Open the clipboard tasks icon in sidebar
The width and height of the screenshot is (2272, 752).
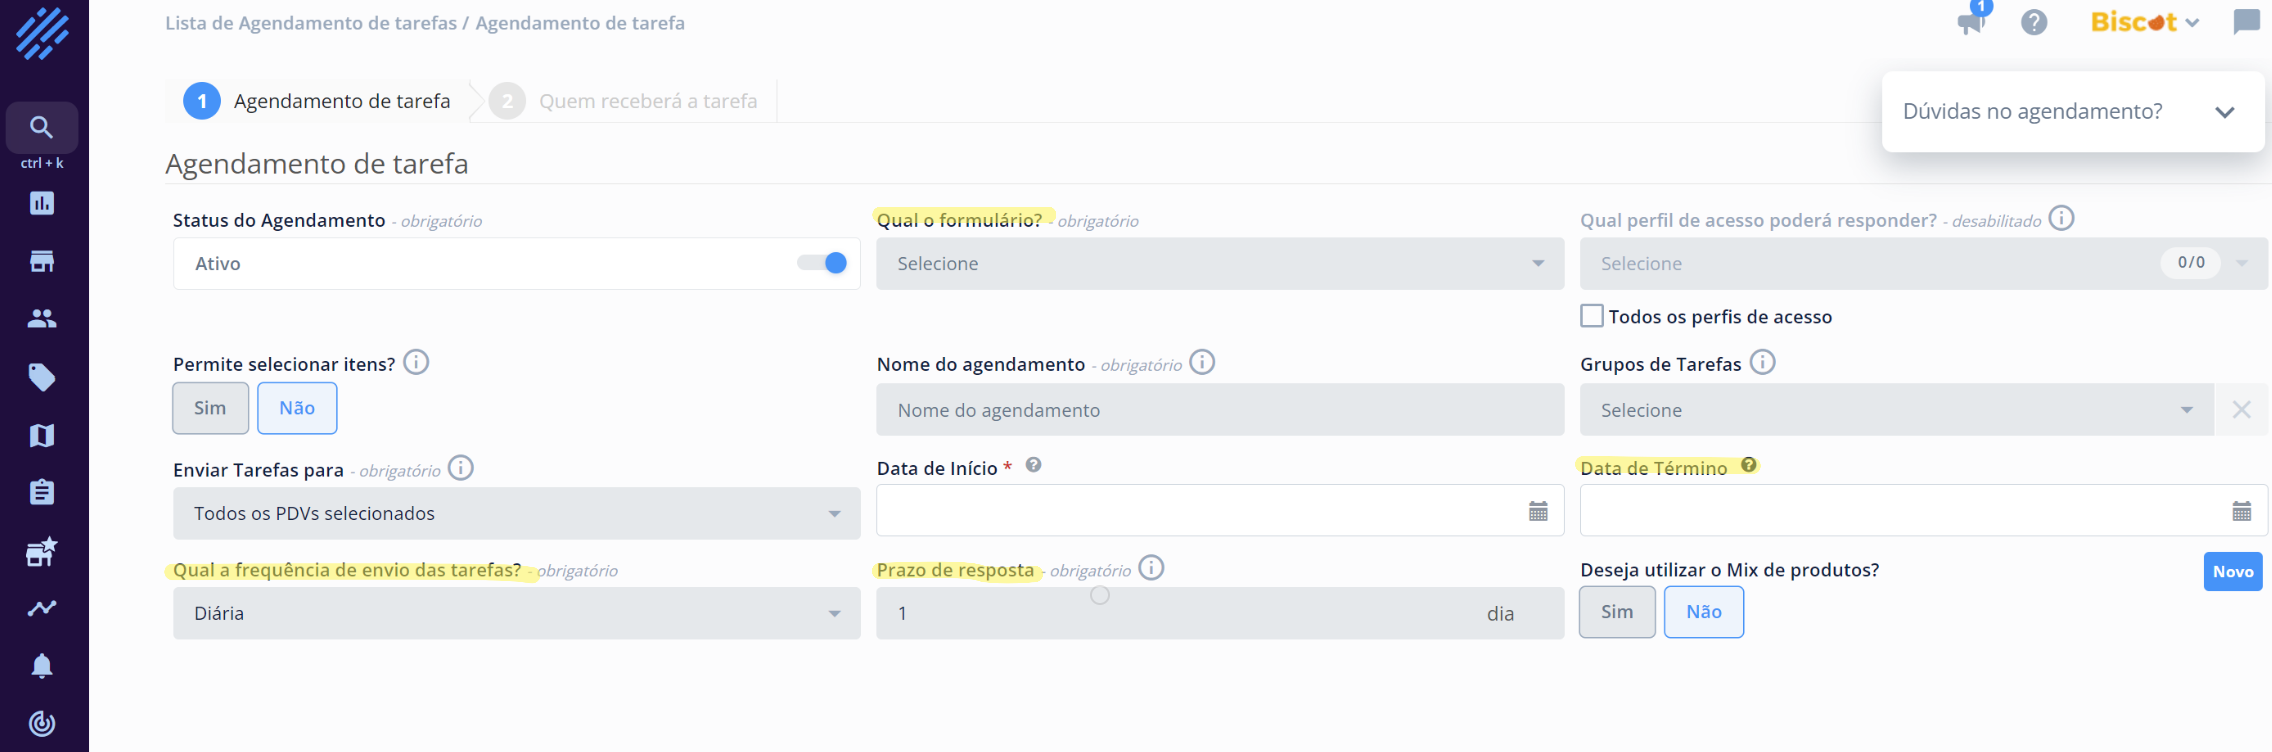pos(42,492)
